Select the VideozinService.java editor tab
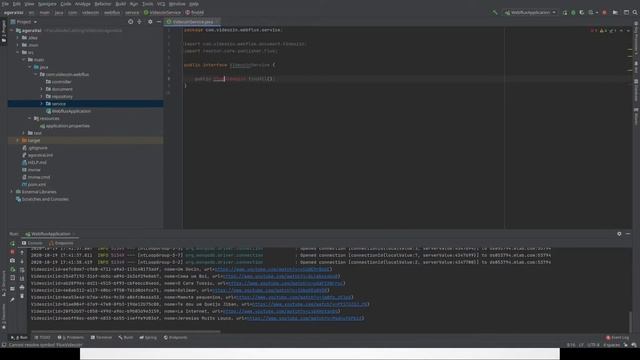640x360 pixels. point(193,22)
